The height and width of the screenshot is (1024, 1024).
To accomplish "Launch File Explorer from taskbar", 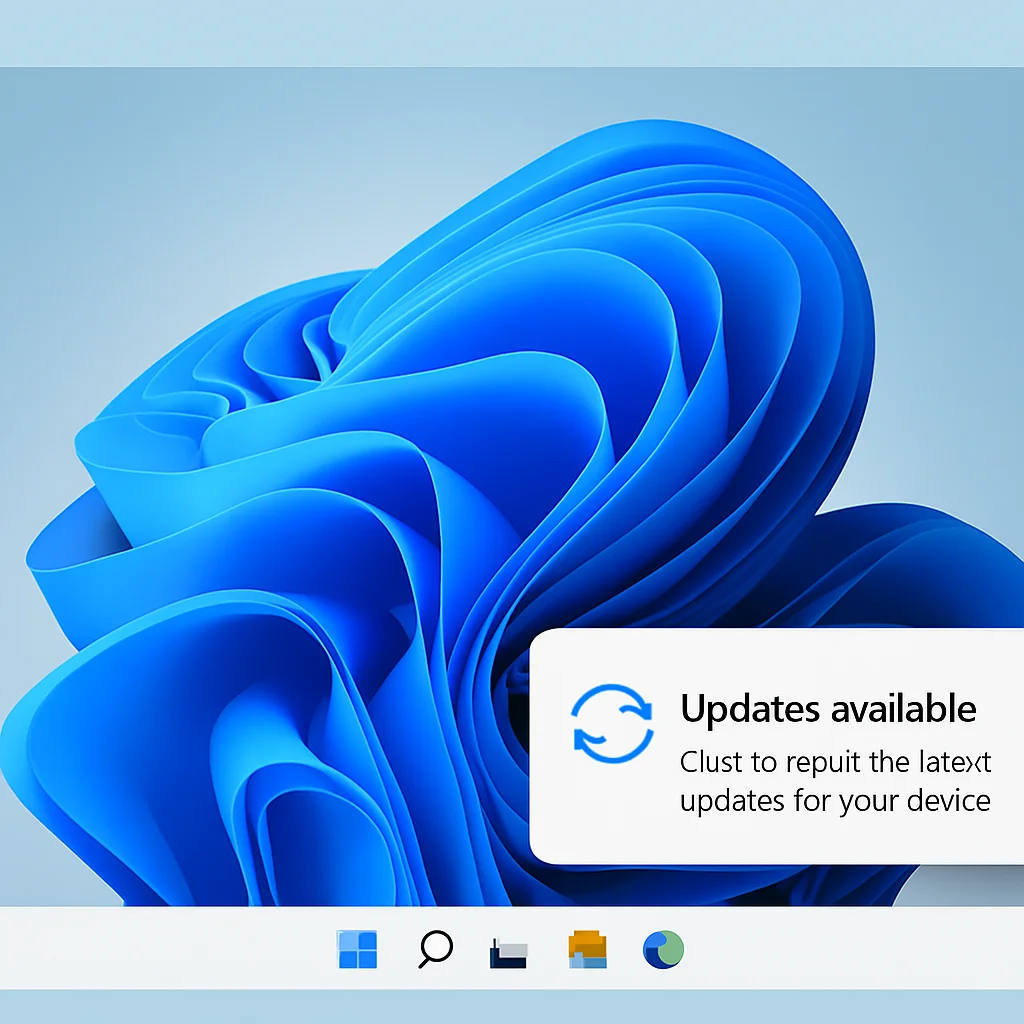I will [x=587, y=949].
